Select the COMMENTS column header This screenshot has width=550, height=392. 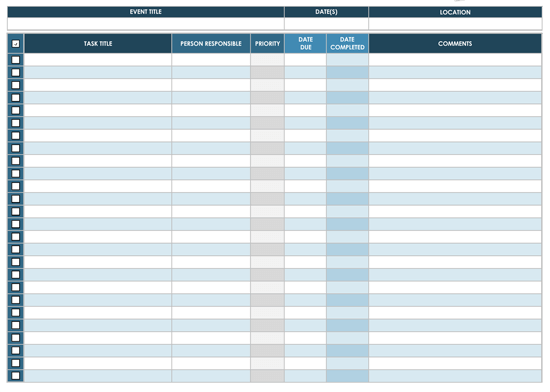(x=455, y=43)
